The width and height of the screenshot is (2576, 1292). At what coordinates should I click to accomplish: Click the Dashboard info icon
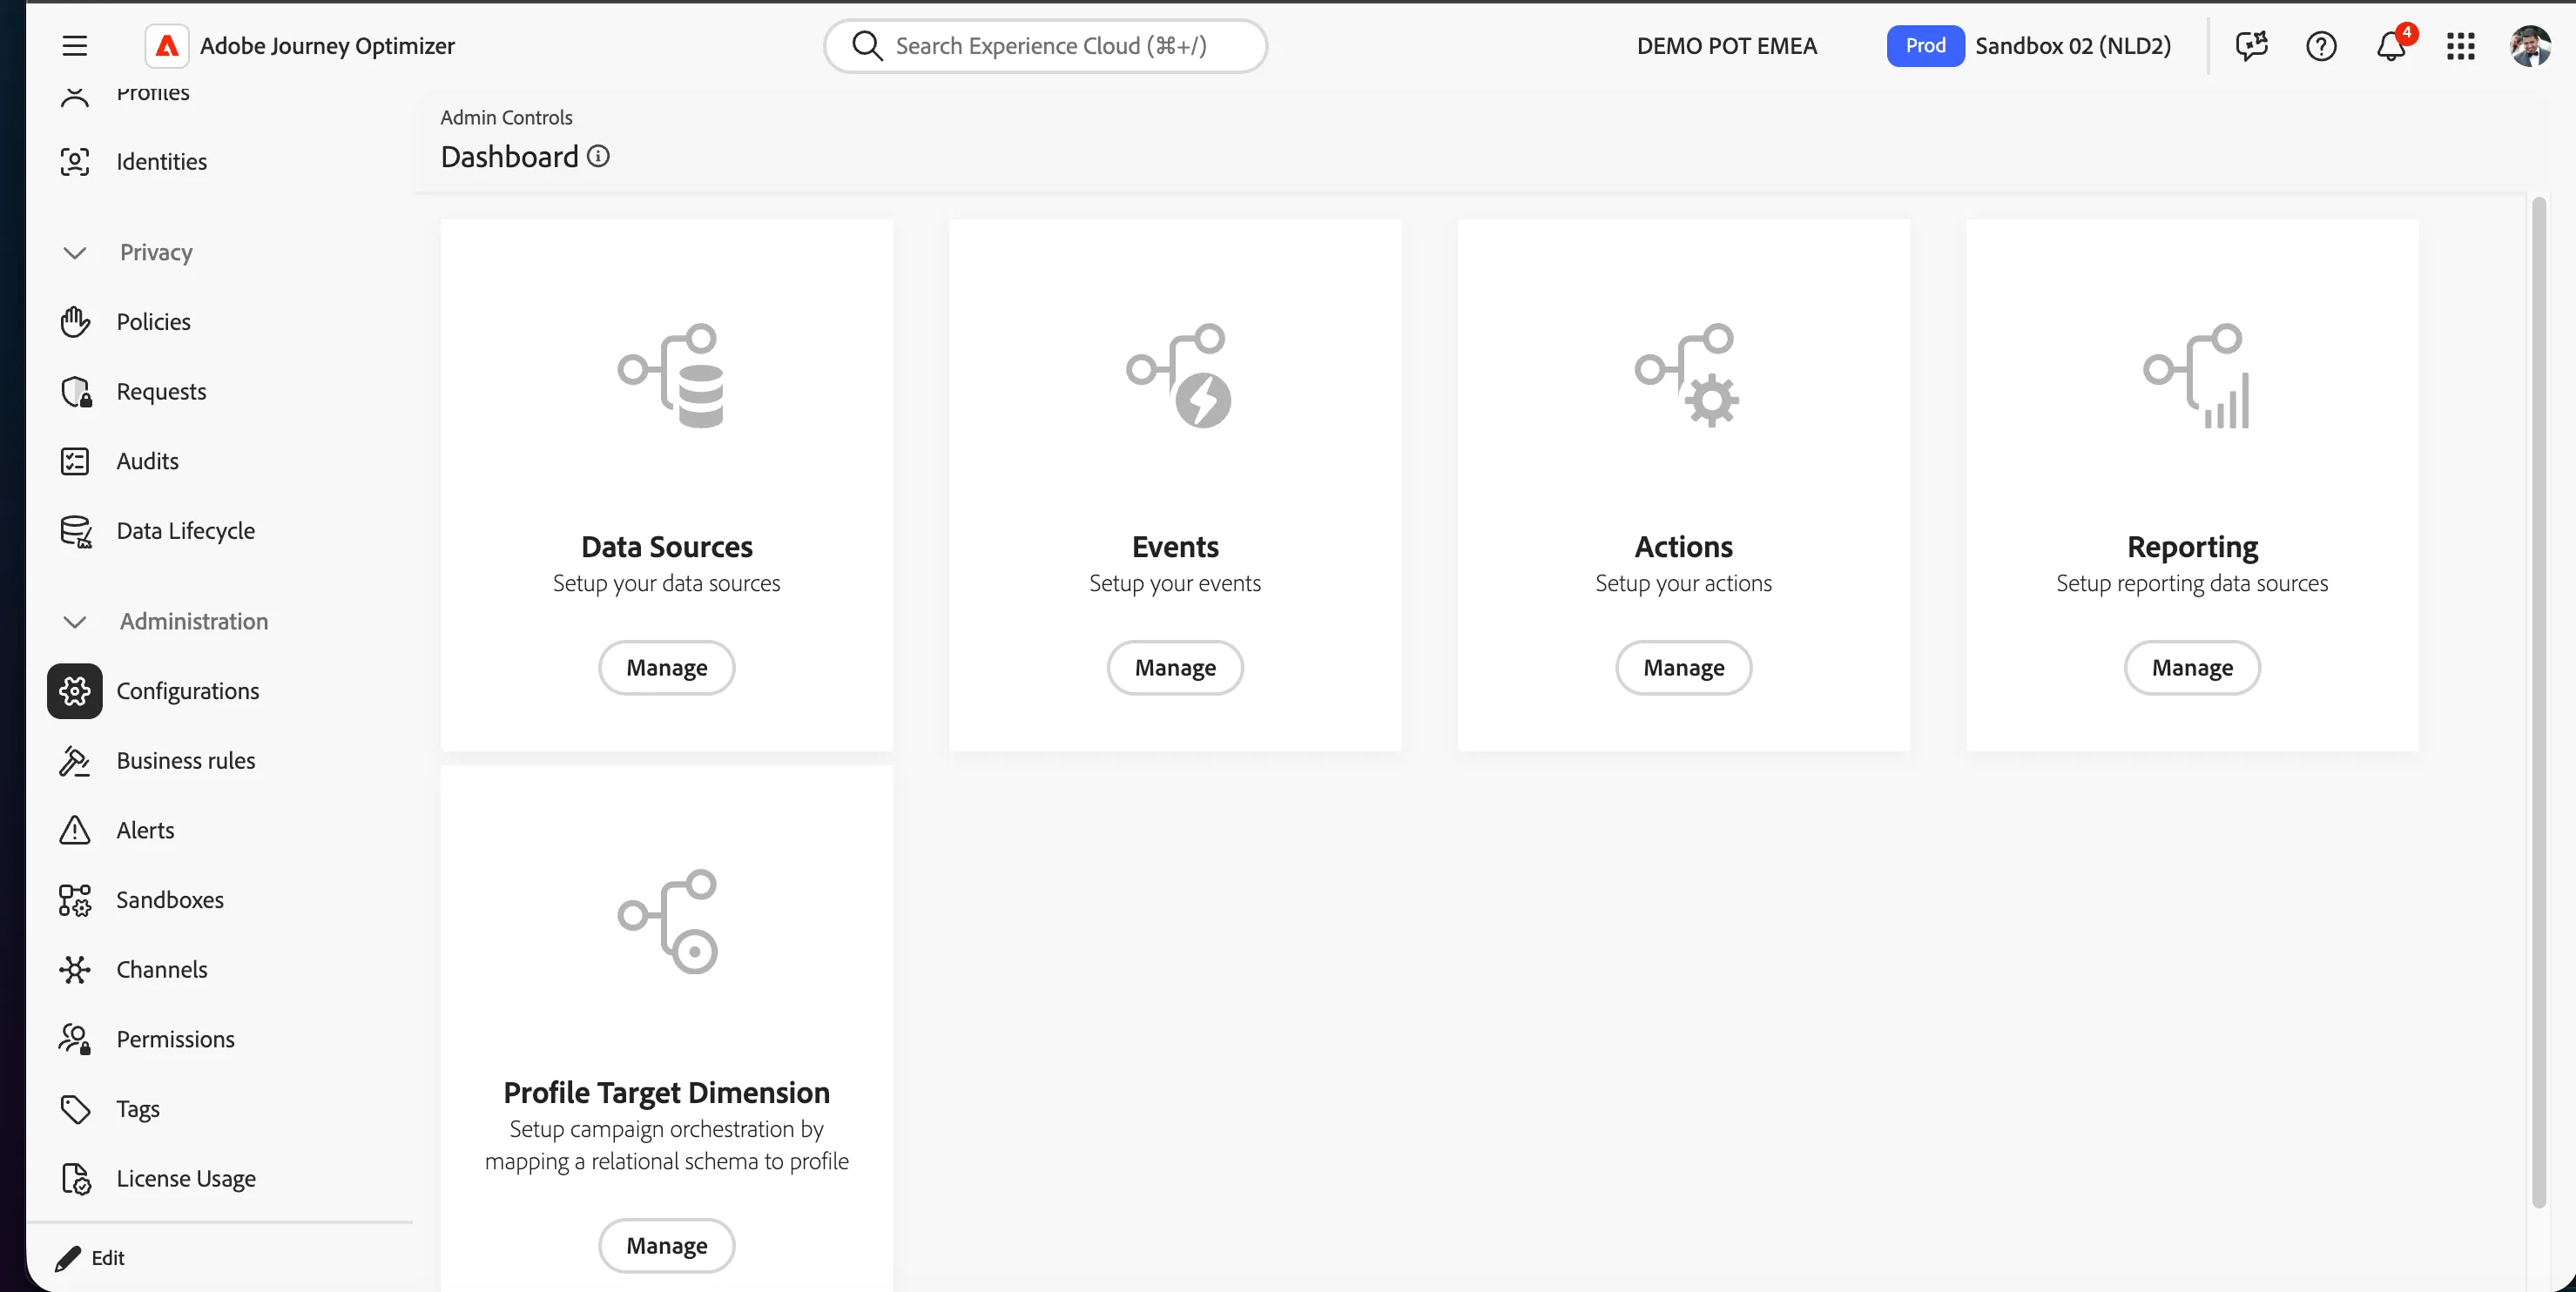[598, 156]
